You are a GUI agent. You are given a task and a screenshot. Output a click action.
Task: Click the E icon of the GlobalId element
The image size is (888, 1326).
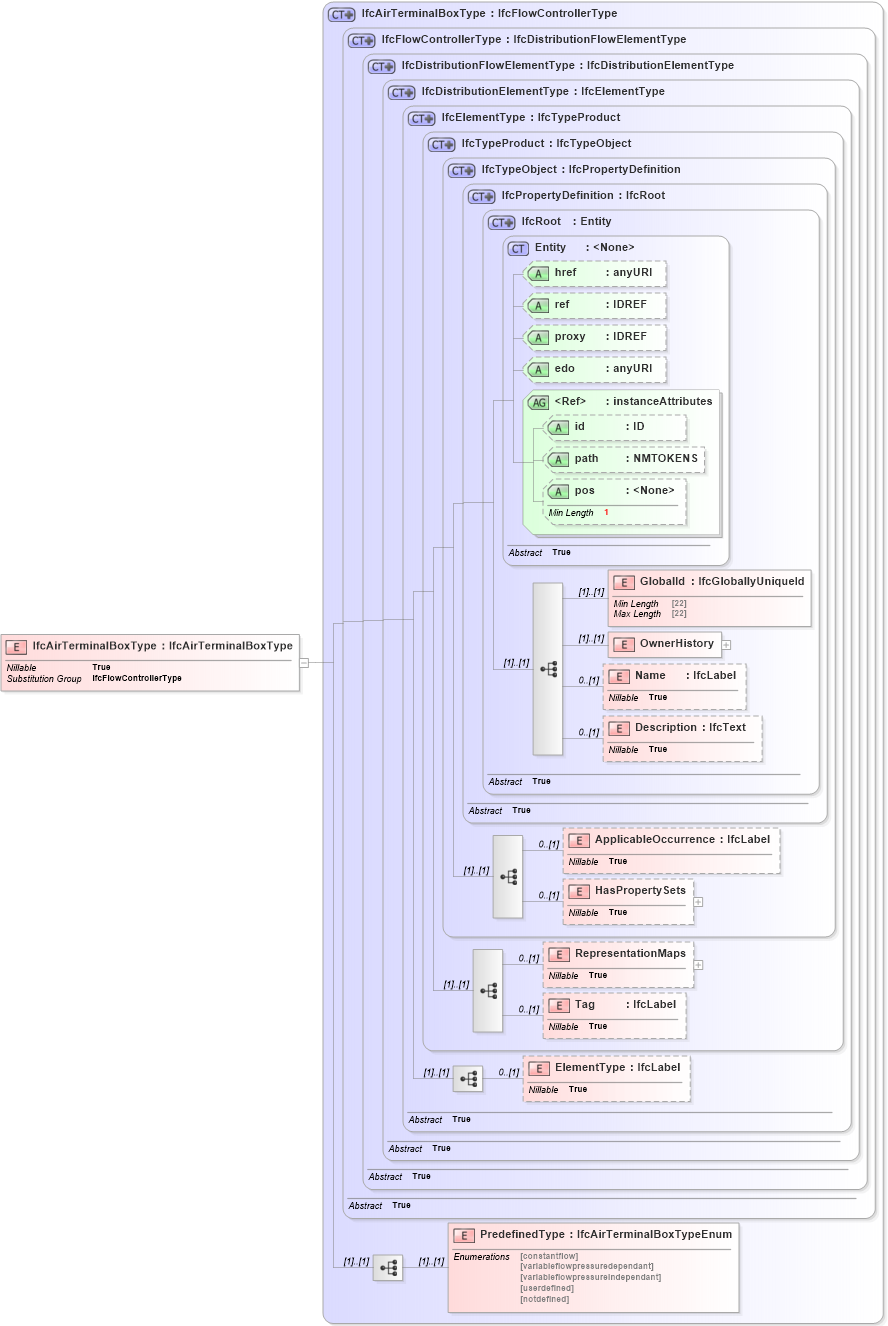[x=622, y=581]
